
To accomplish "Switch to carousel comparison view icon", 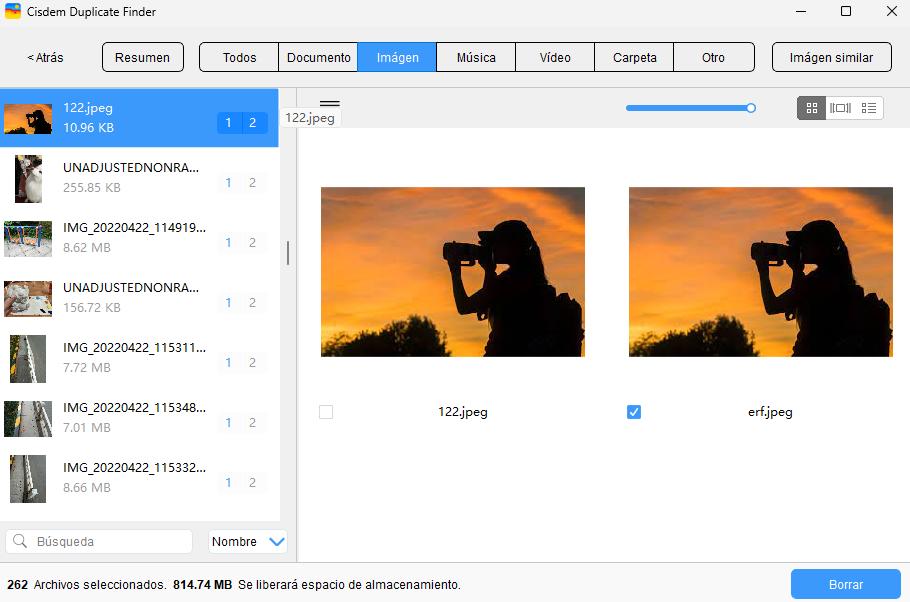I will (x=840, y=107).
